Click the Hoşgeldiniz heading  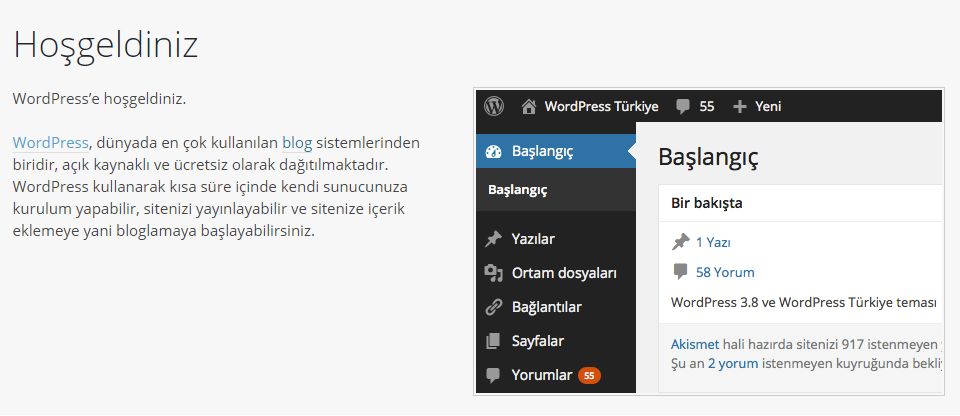(106, 46)
